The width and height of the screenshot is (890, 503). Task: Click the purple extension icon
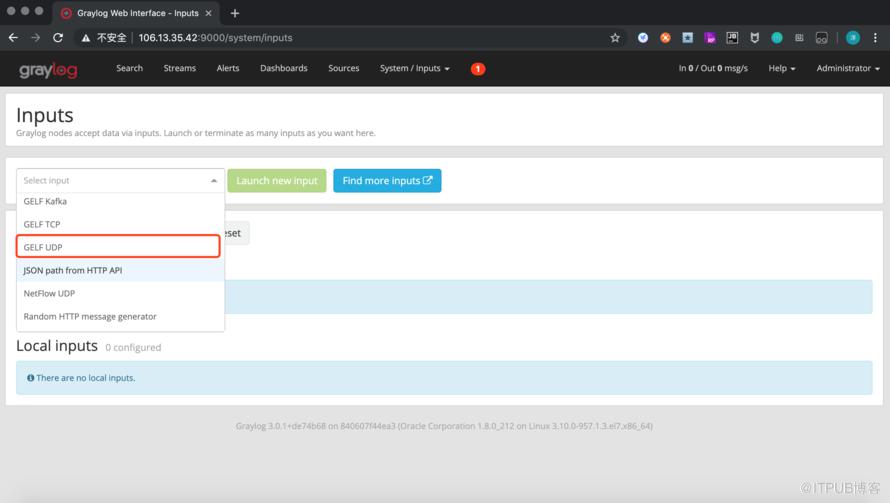pyautogui.click(x=710, y=38)
